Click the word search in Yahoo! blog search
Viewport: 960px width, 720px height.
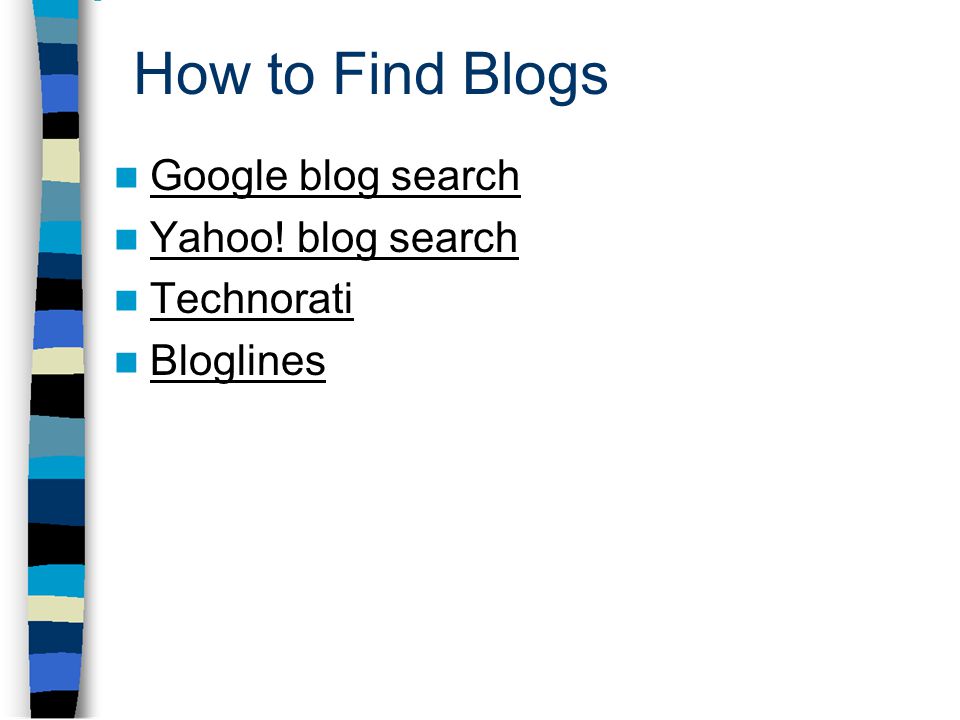pyautogui.click(x=454, y=238)
